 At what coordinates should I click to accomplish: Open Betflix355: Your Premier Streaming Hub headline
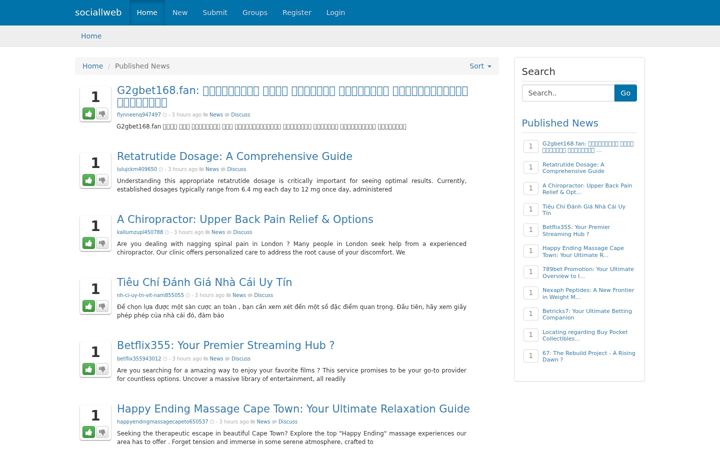(x=225, y=345)
